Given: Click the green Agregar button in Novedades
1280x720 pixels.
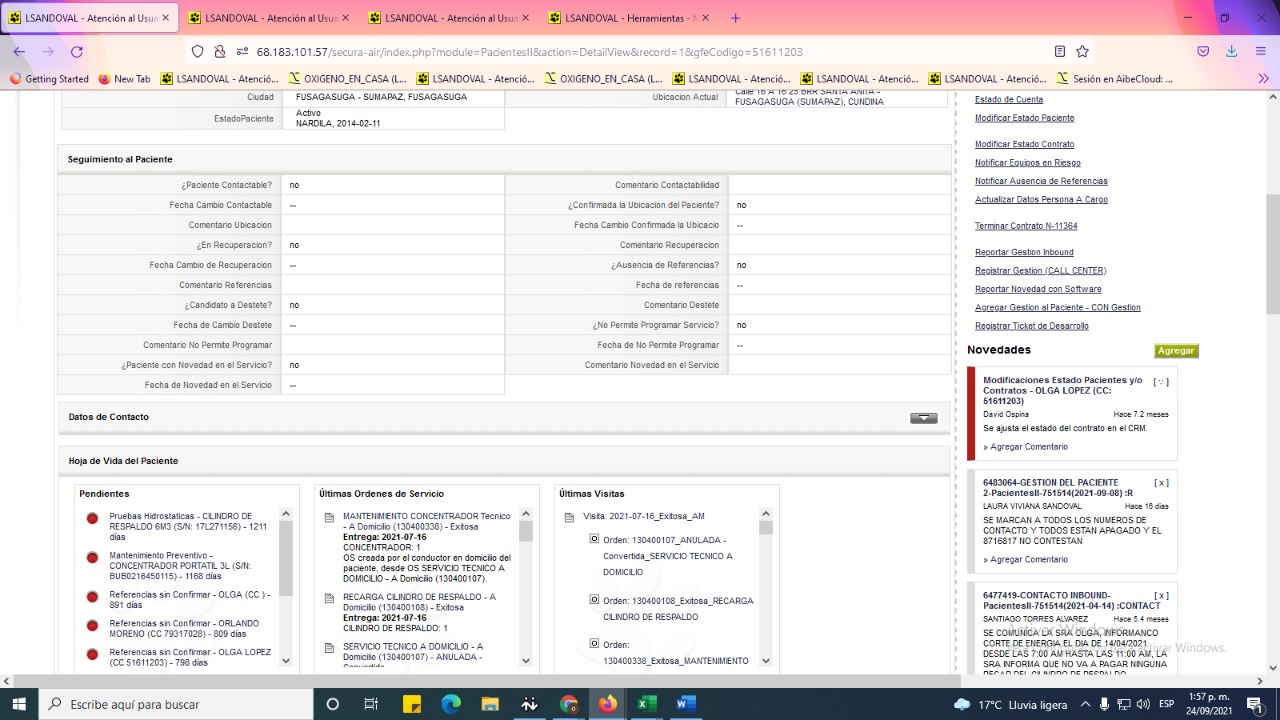Looking at the screenshot, I should click(x=1176, y=351).
